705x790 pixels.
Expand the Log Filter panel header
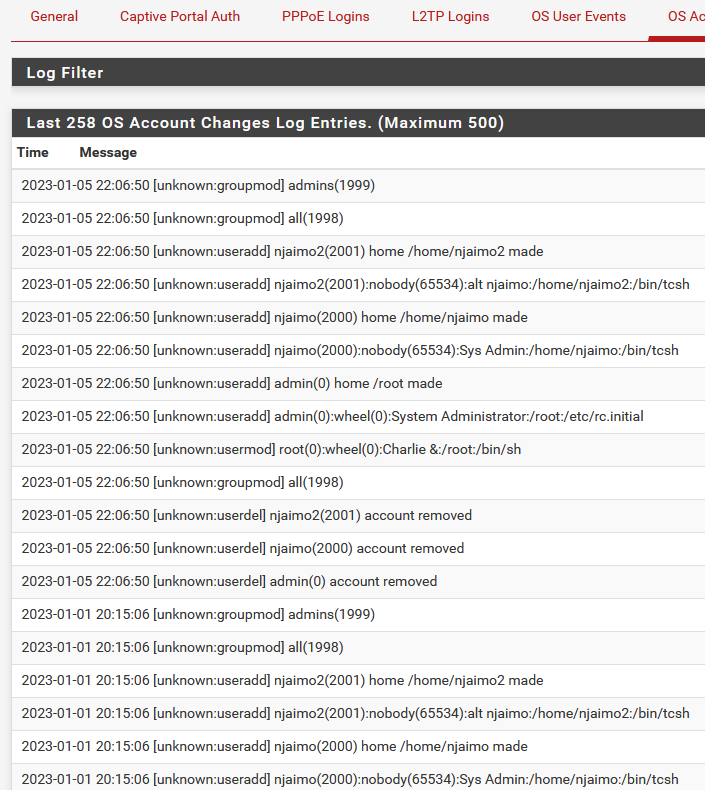click(x=358, y=72)
